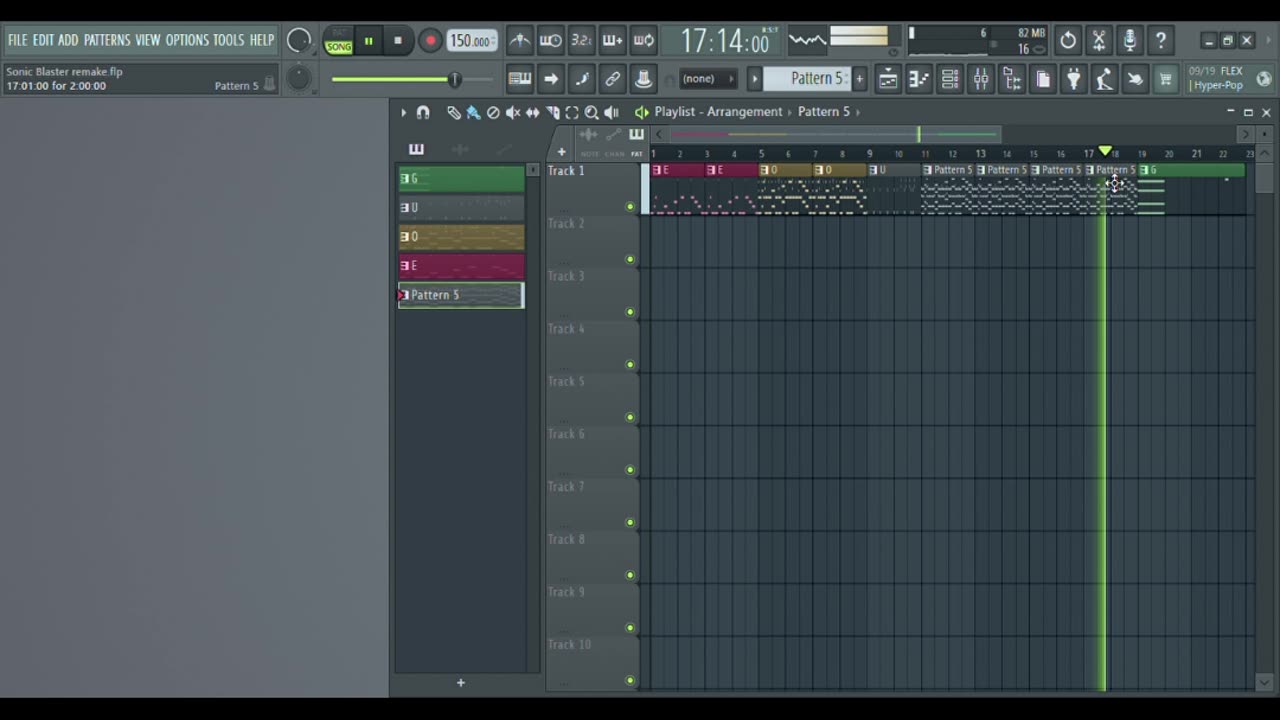Select the Draw pencil tool in Playlist
The width and height of the screenshot is (1280, 720).
tap(454, 113)
